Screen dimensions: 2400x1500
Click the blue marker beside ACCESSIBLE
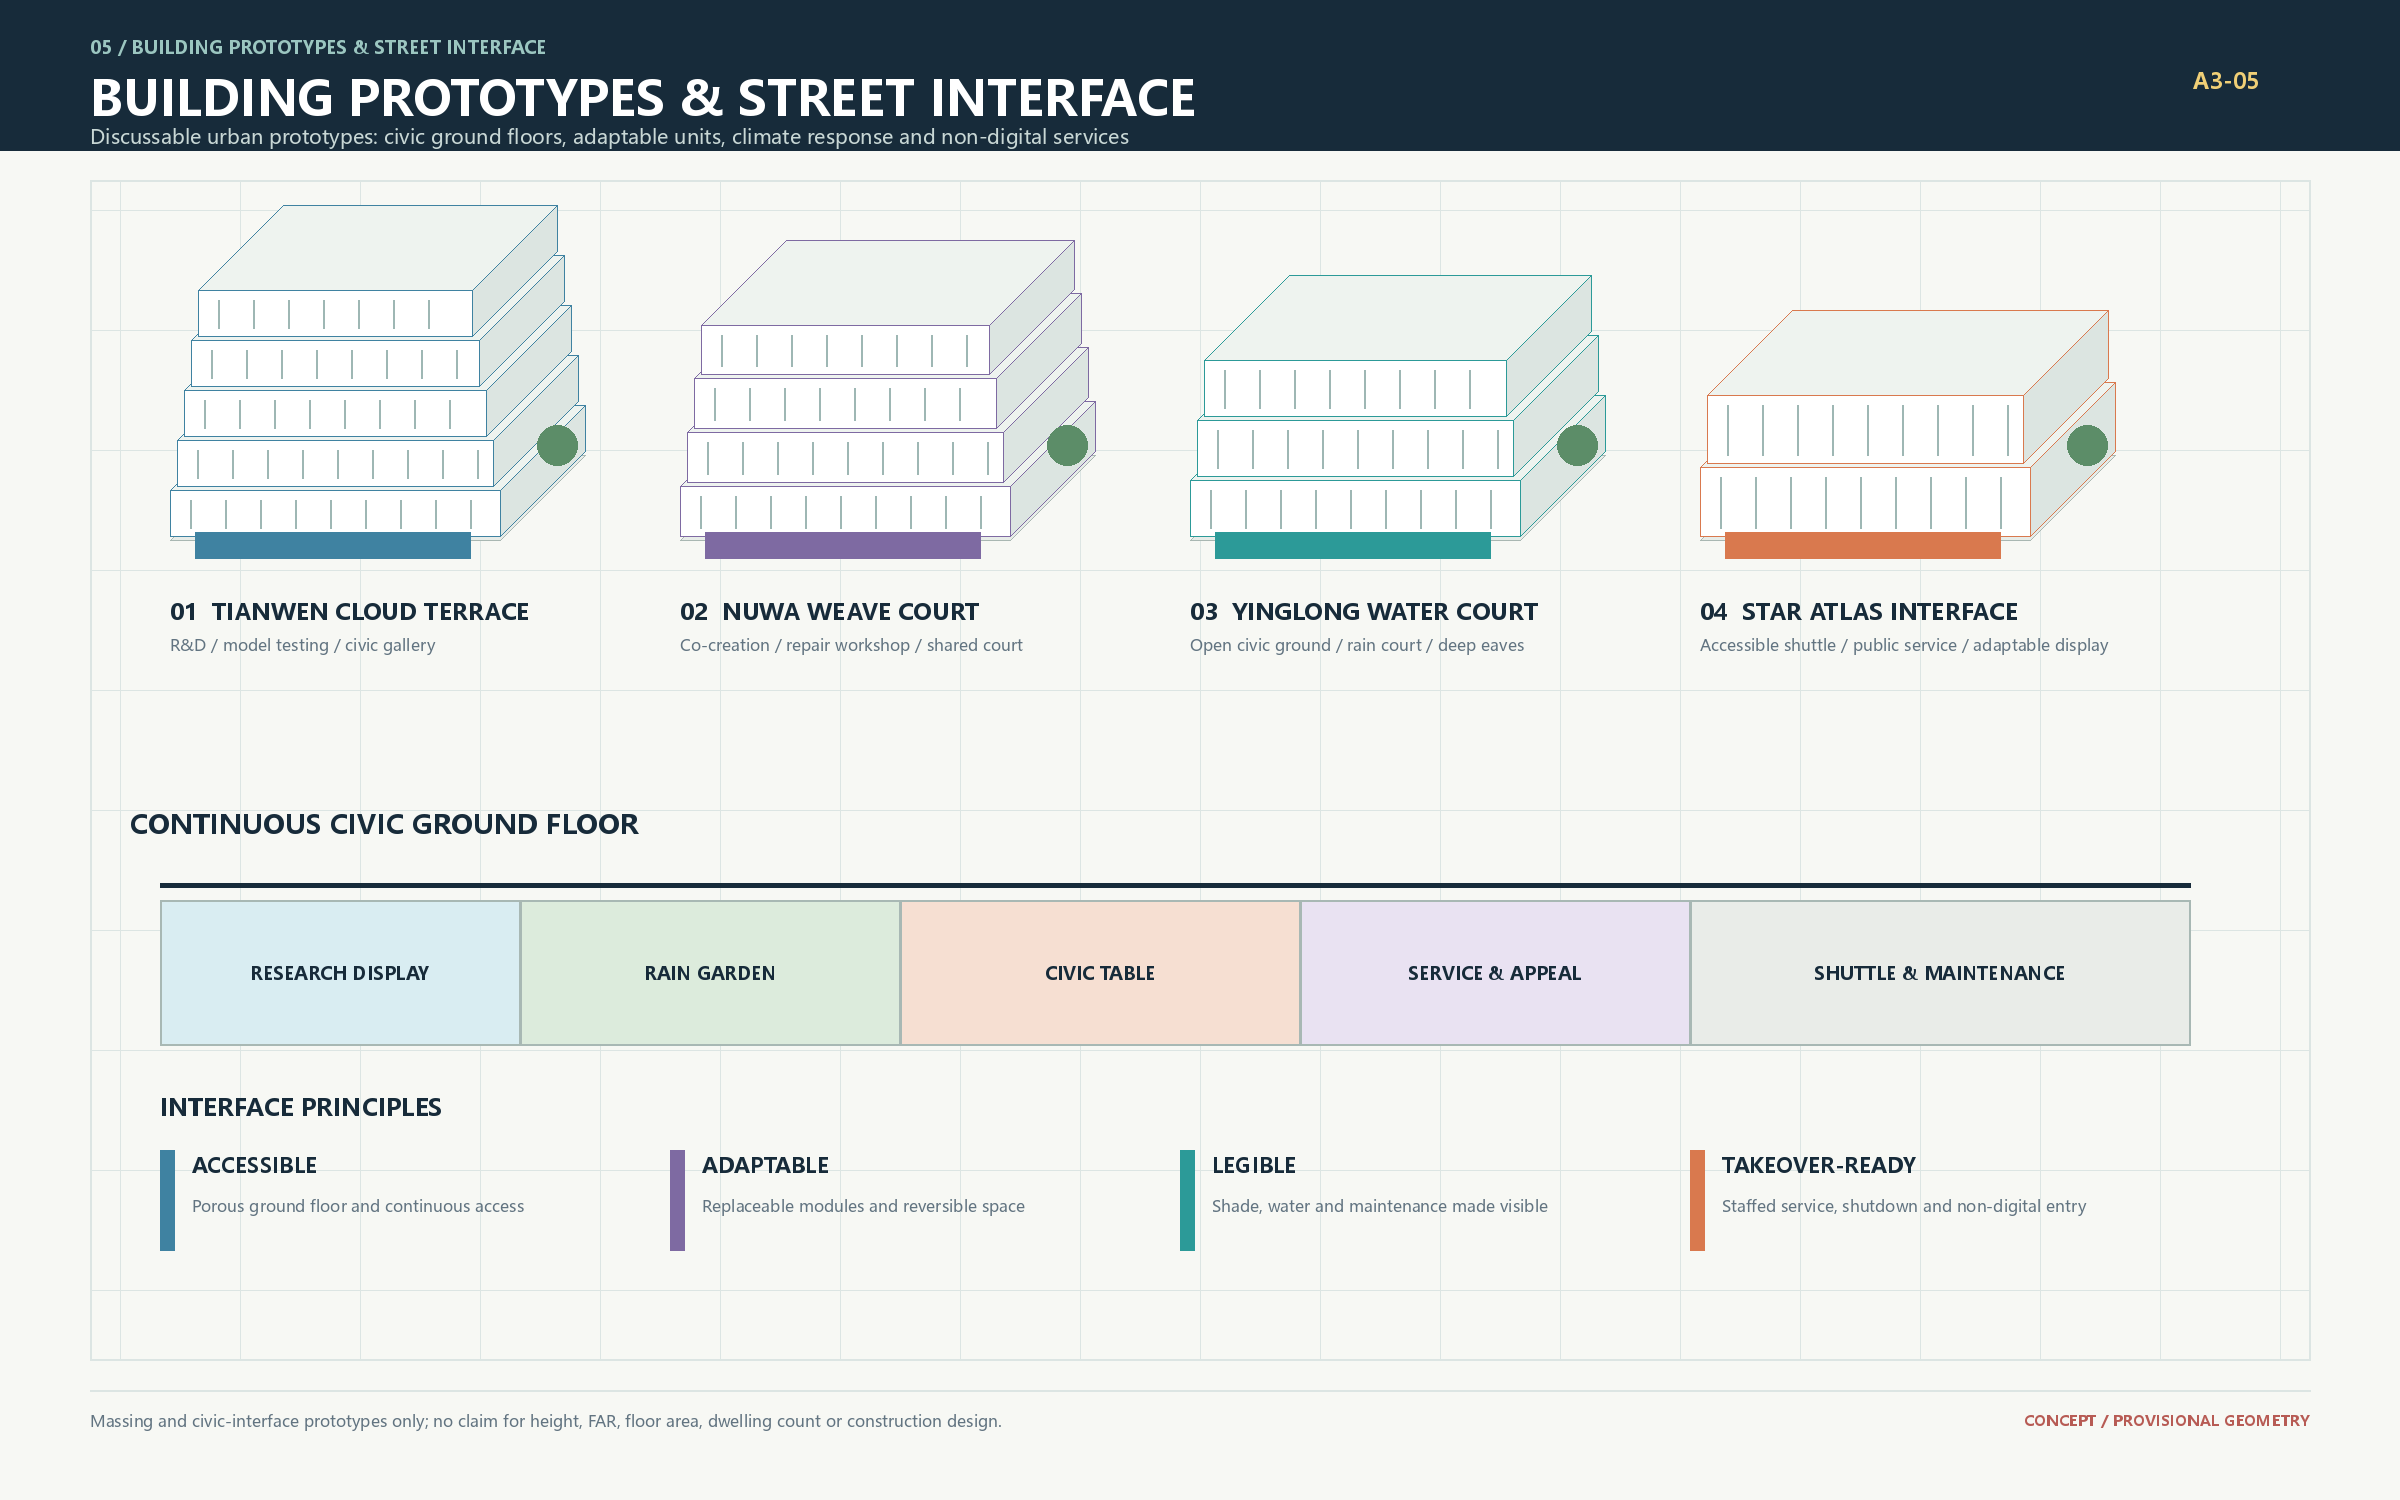click(167, 1200)
